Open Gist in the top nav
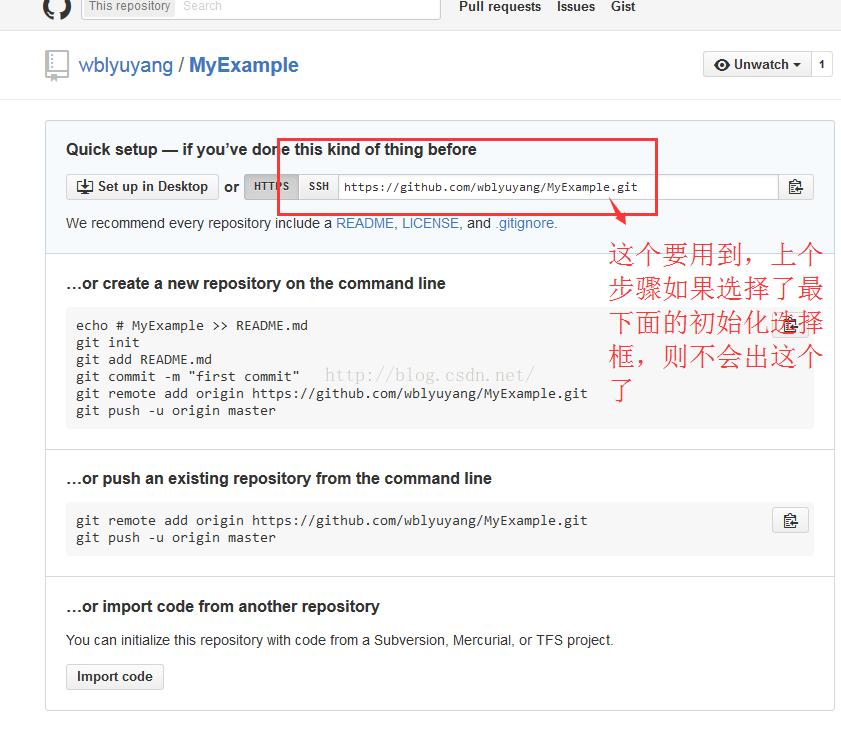 click(623, 6)
